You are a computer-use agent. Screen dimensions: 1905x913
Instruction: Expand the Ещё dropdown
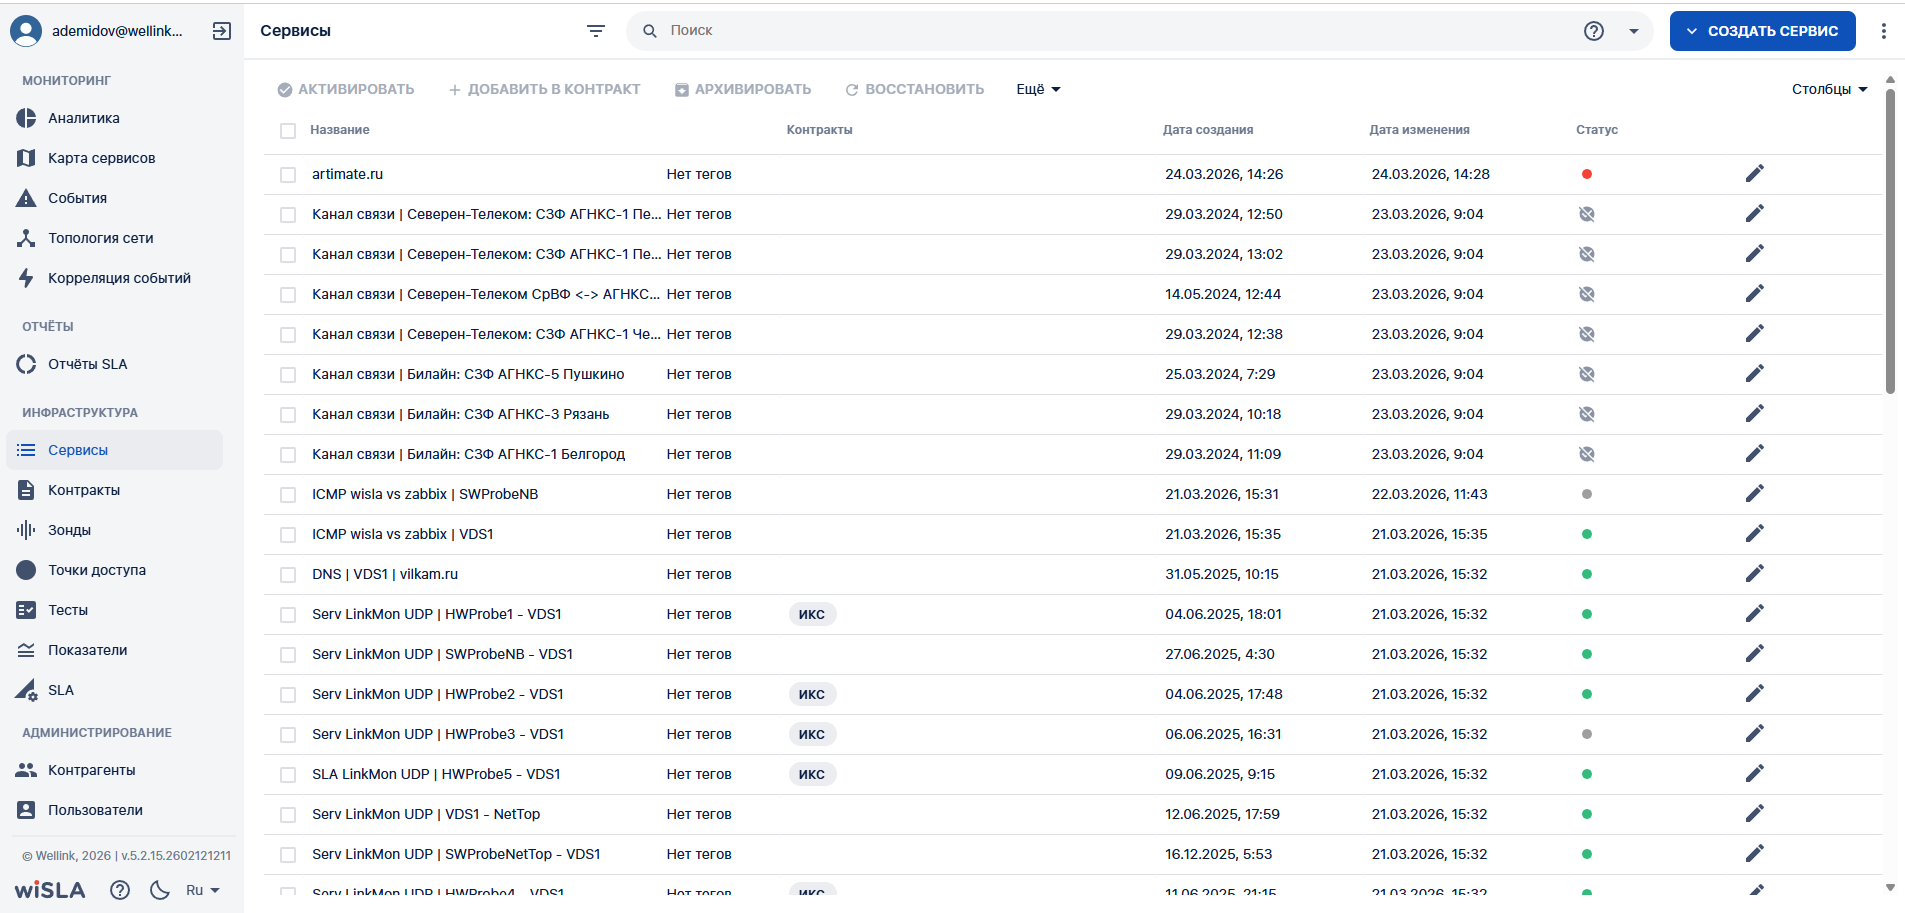(1038, 89)
